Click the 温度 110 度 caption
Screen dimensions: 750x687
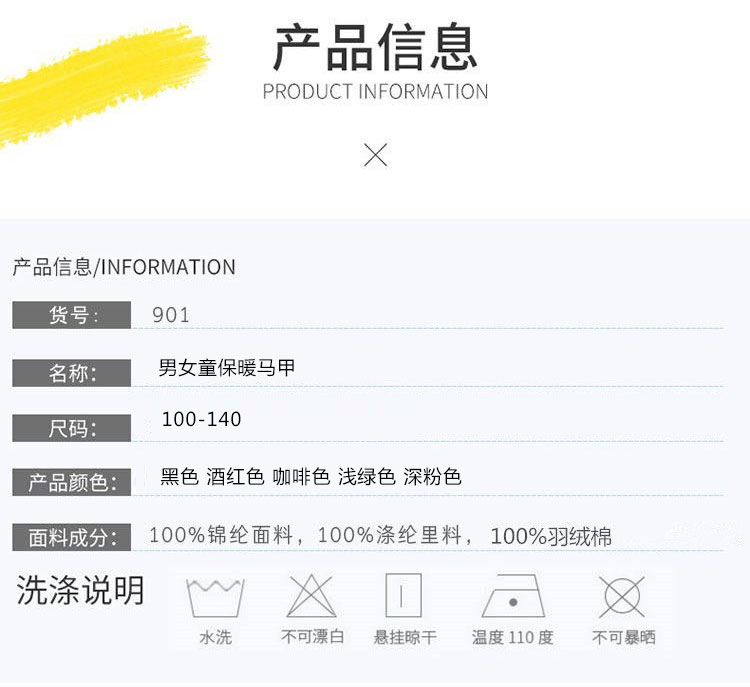(x=513, y=637)
